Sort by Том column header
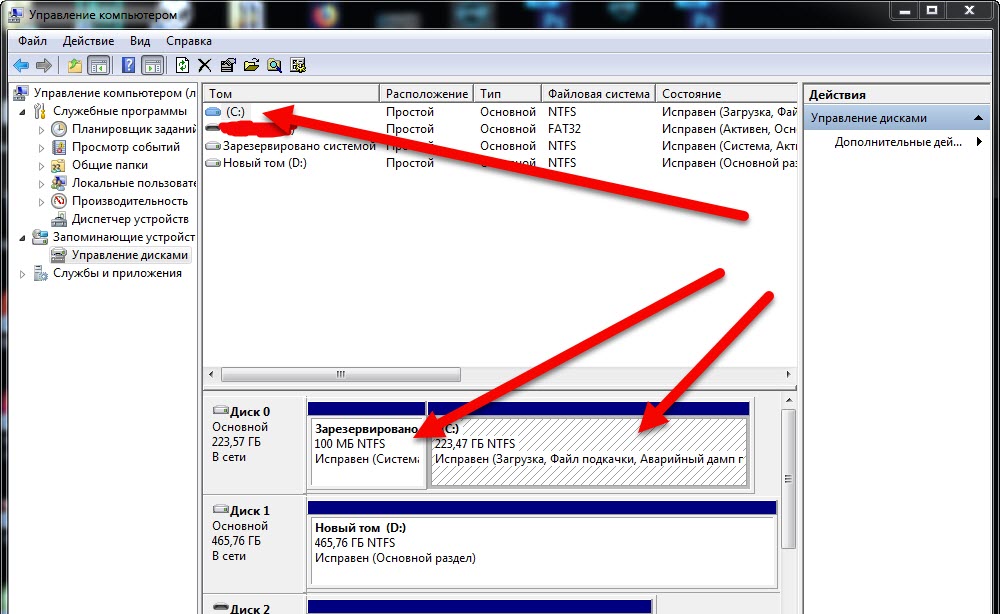 pos(291,94)
